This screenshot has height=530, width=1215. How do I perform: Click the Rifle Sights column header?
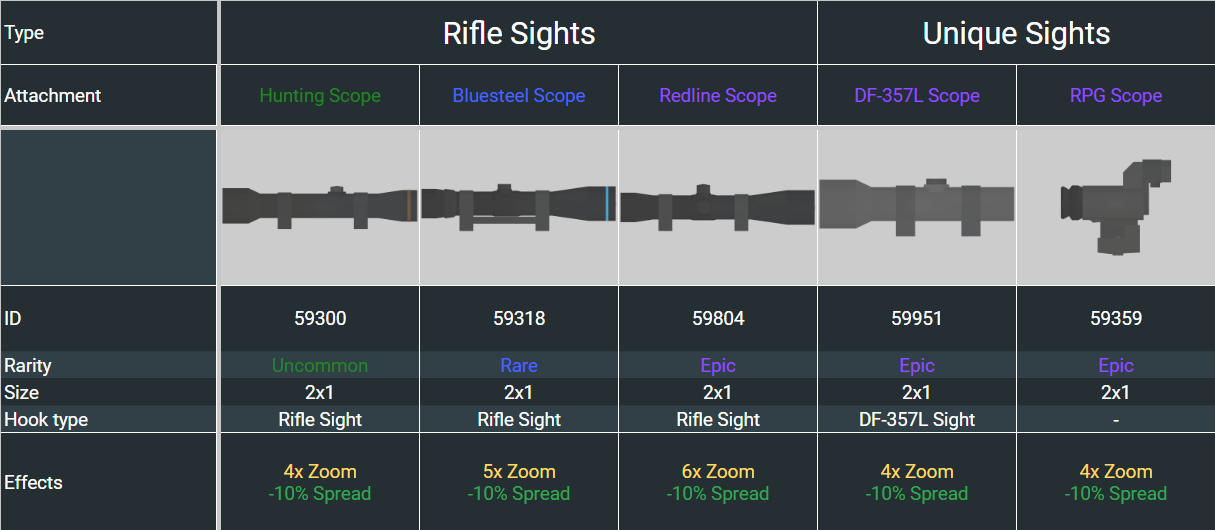(x=519, y=33)
